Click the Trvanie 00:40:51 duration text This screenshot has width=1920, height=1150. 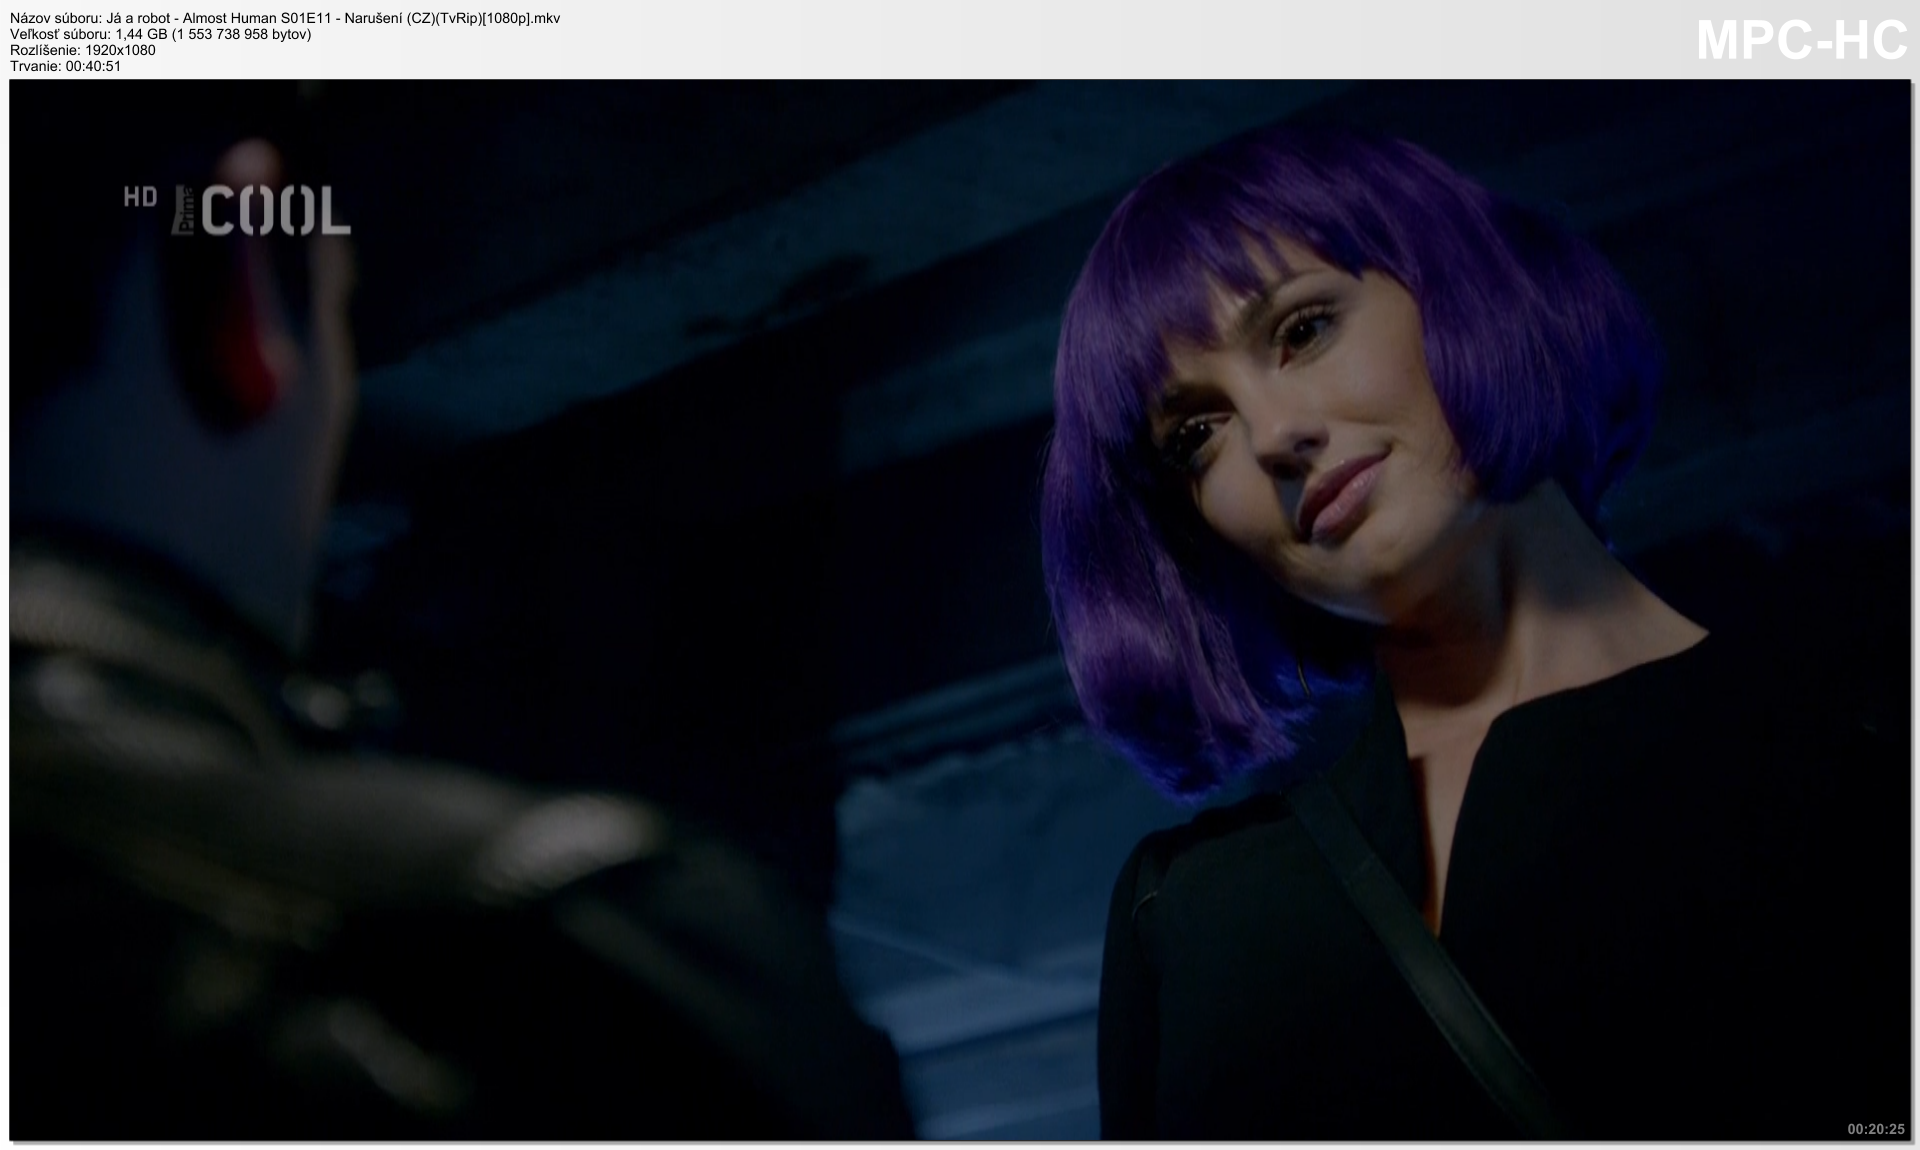[65, 66]
